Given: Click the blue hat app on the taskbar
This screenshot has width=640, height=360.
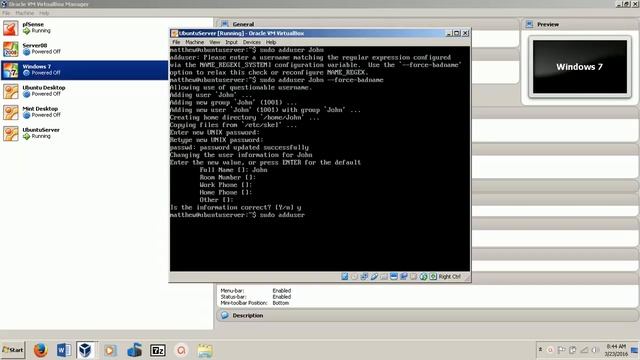Looking at the screenshot, I should pyautogui.click(x=134, y=350).
